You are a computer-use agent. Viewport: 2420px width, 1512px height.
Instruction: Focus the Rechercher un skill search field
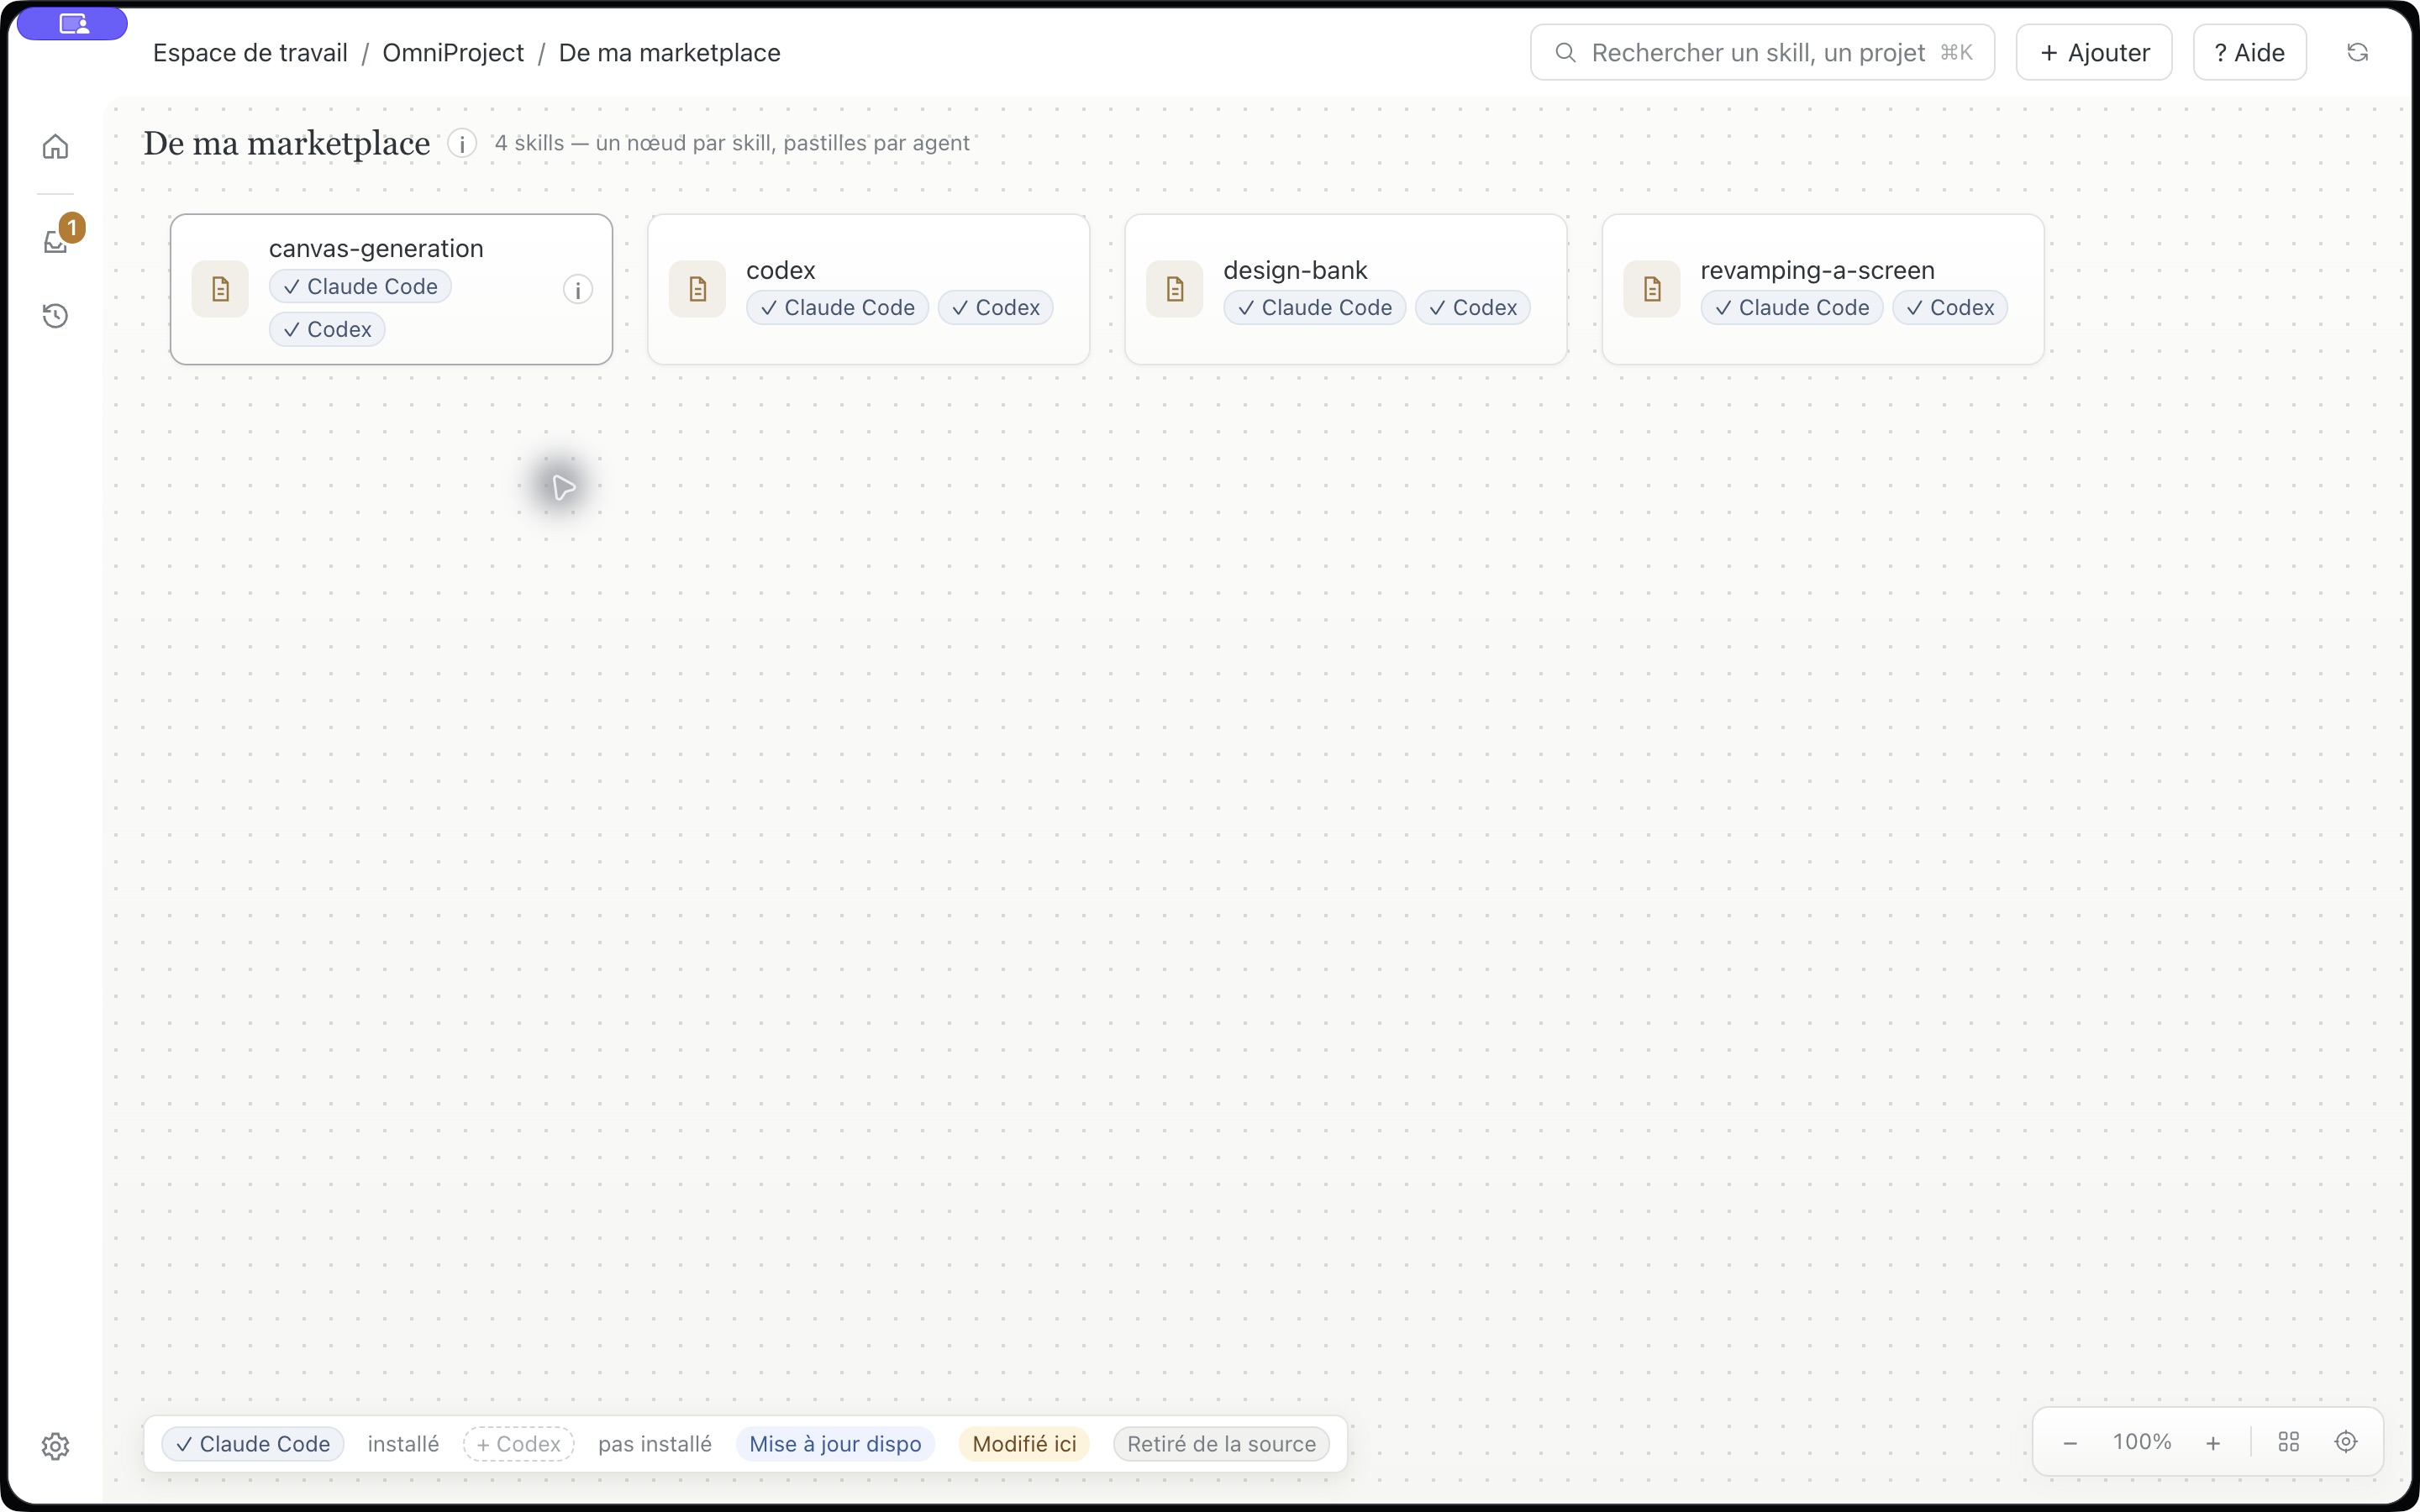(x=1762, y=52)
